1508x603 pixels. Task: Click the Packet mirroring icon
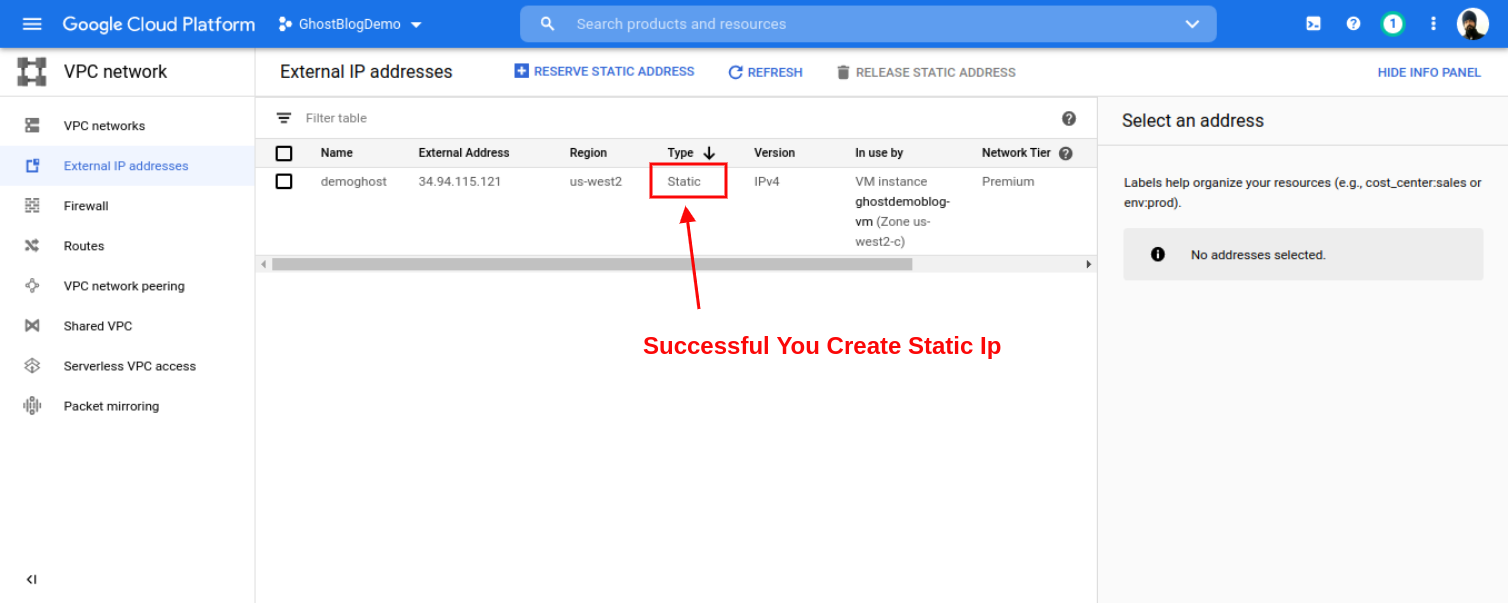tap(31, 405)
